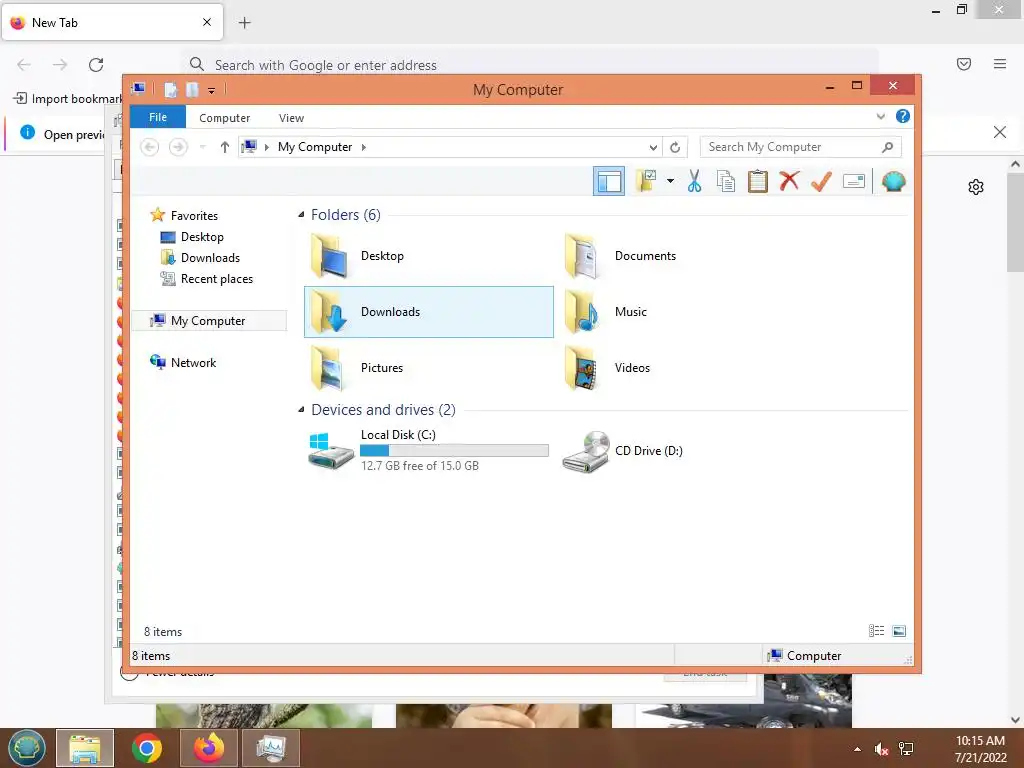Click the new folder icon in title bar
1024x768 pixels.
coord(192,89)
